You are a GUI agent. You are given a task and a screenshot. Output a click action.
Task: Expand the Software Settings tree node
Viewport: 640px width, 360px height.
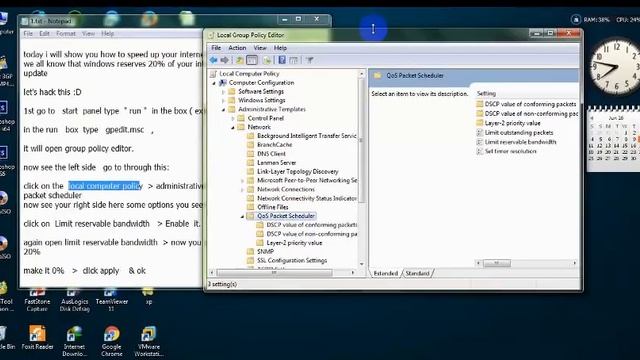pyautogui.click(x=223, y=92)
